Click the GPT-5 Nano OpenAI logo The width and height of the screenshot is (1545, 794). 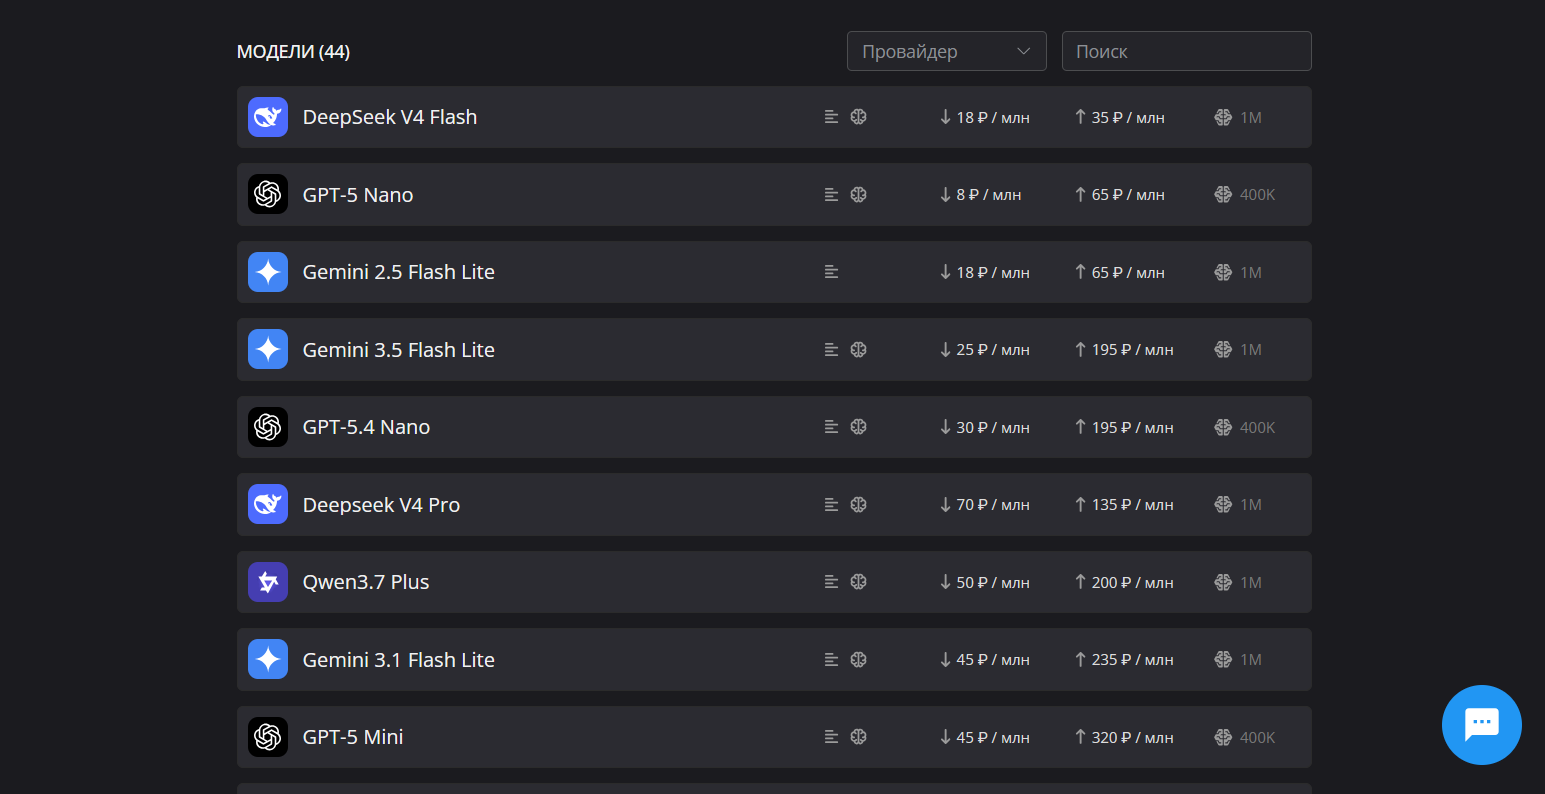pos(268,194)
